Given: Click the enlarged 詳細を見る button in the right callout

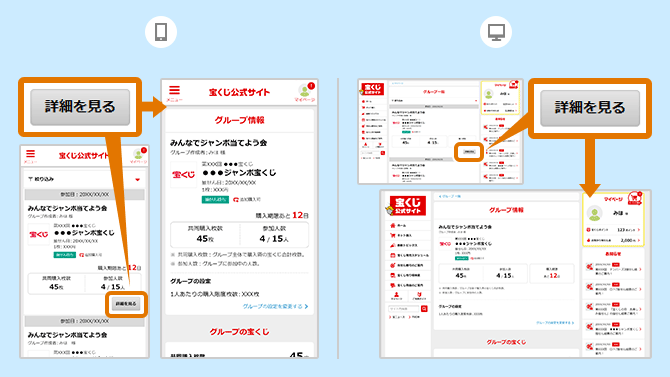Looking at the screenshot, I should pyautogui.click(x=590, y=108).
